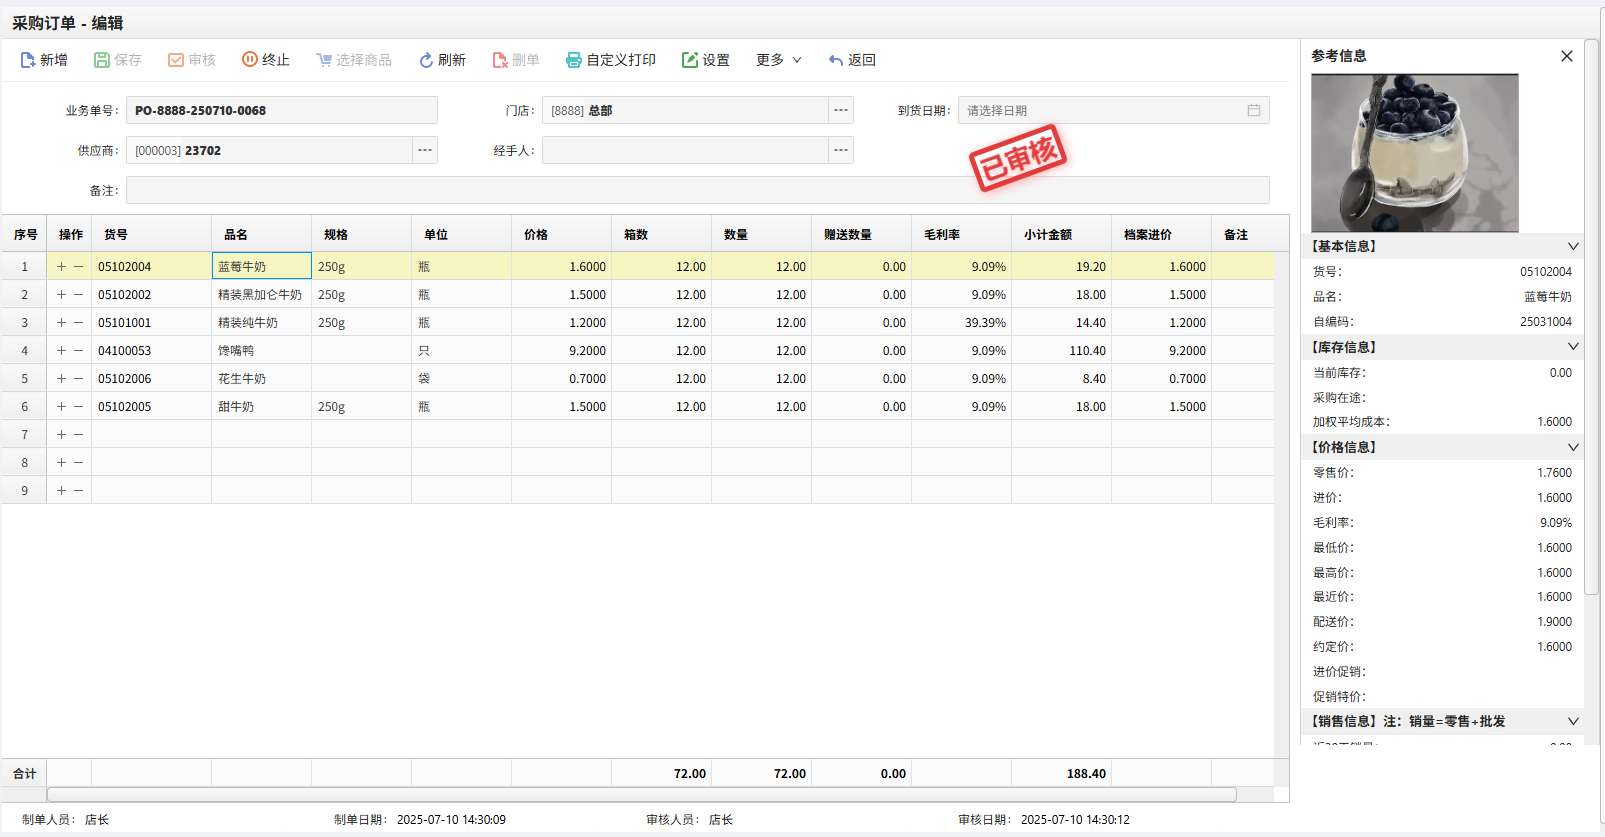Open 选择商品 product picker
The image size is (1605, 837).
(354, 60)
